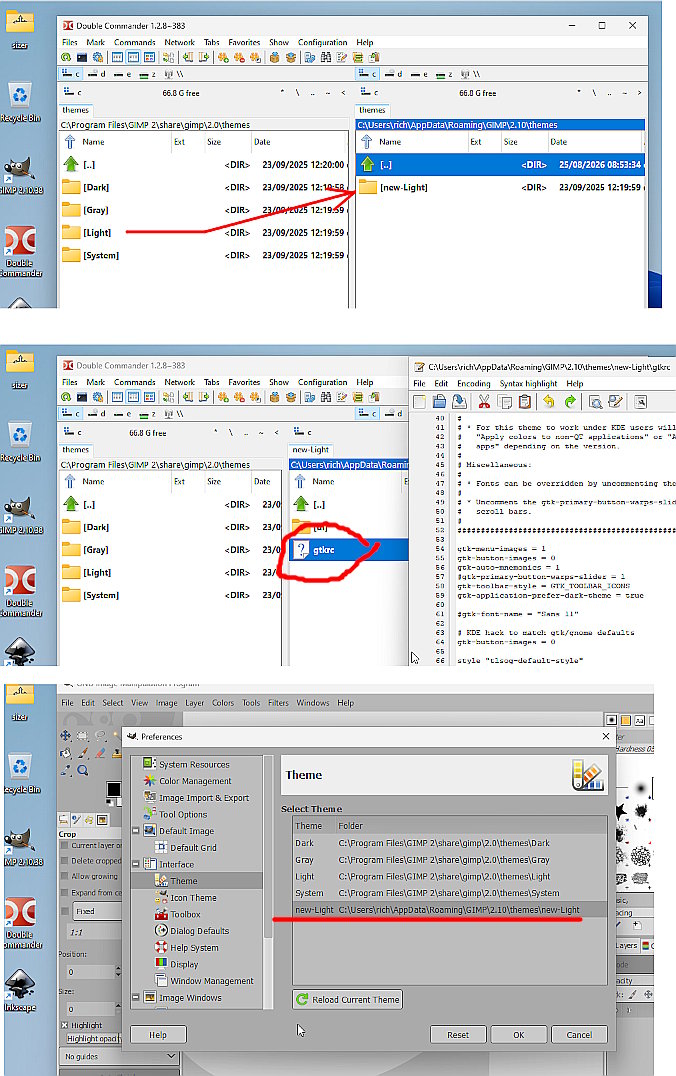
Task: Collapse the Image Windows branch in Preferences
Action: coord(136,997)
